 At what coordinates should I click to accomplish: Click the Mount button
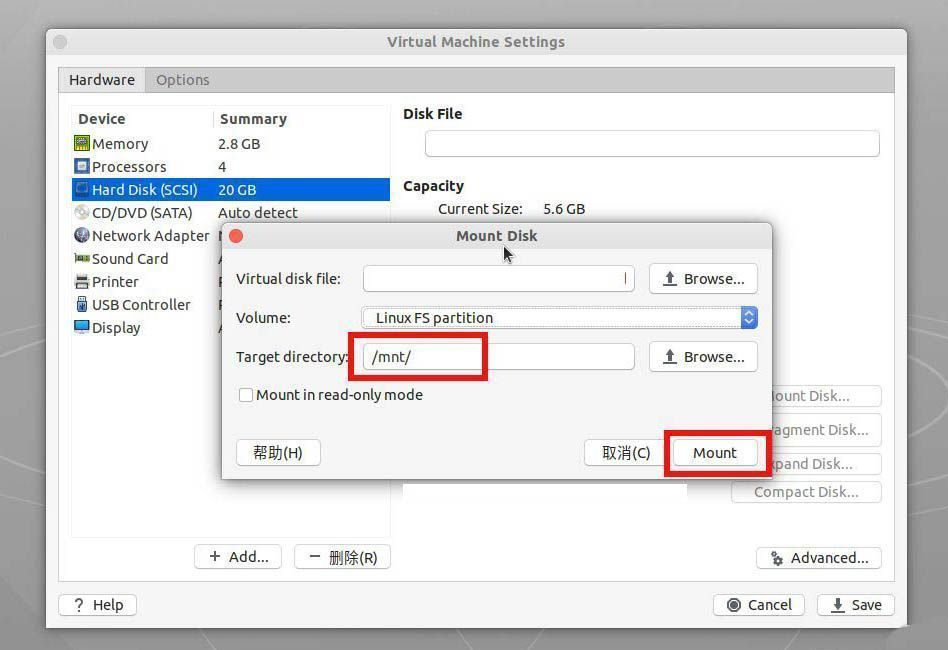click(x=714, y=452)
